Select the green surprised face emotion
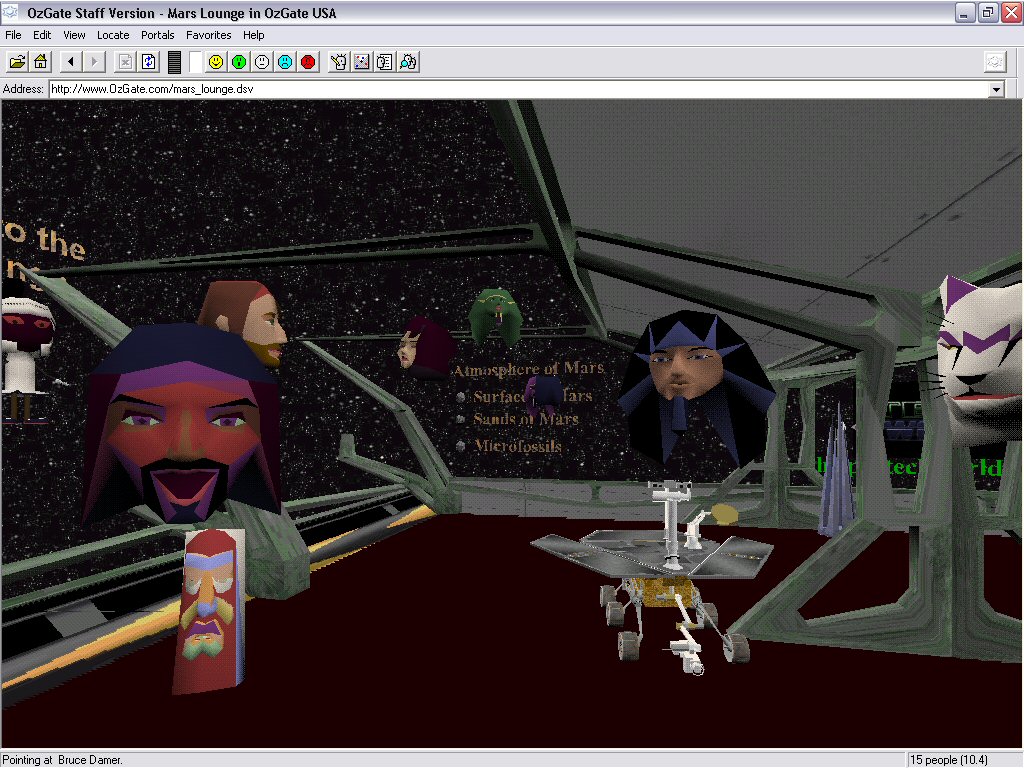The image size is (1024, 768). click(x=239, y=62)
